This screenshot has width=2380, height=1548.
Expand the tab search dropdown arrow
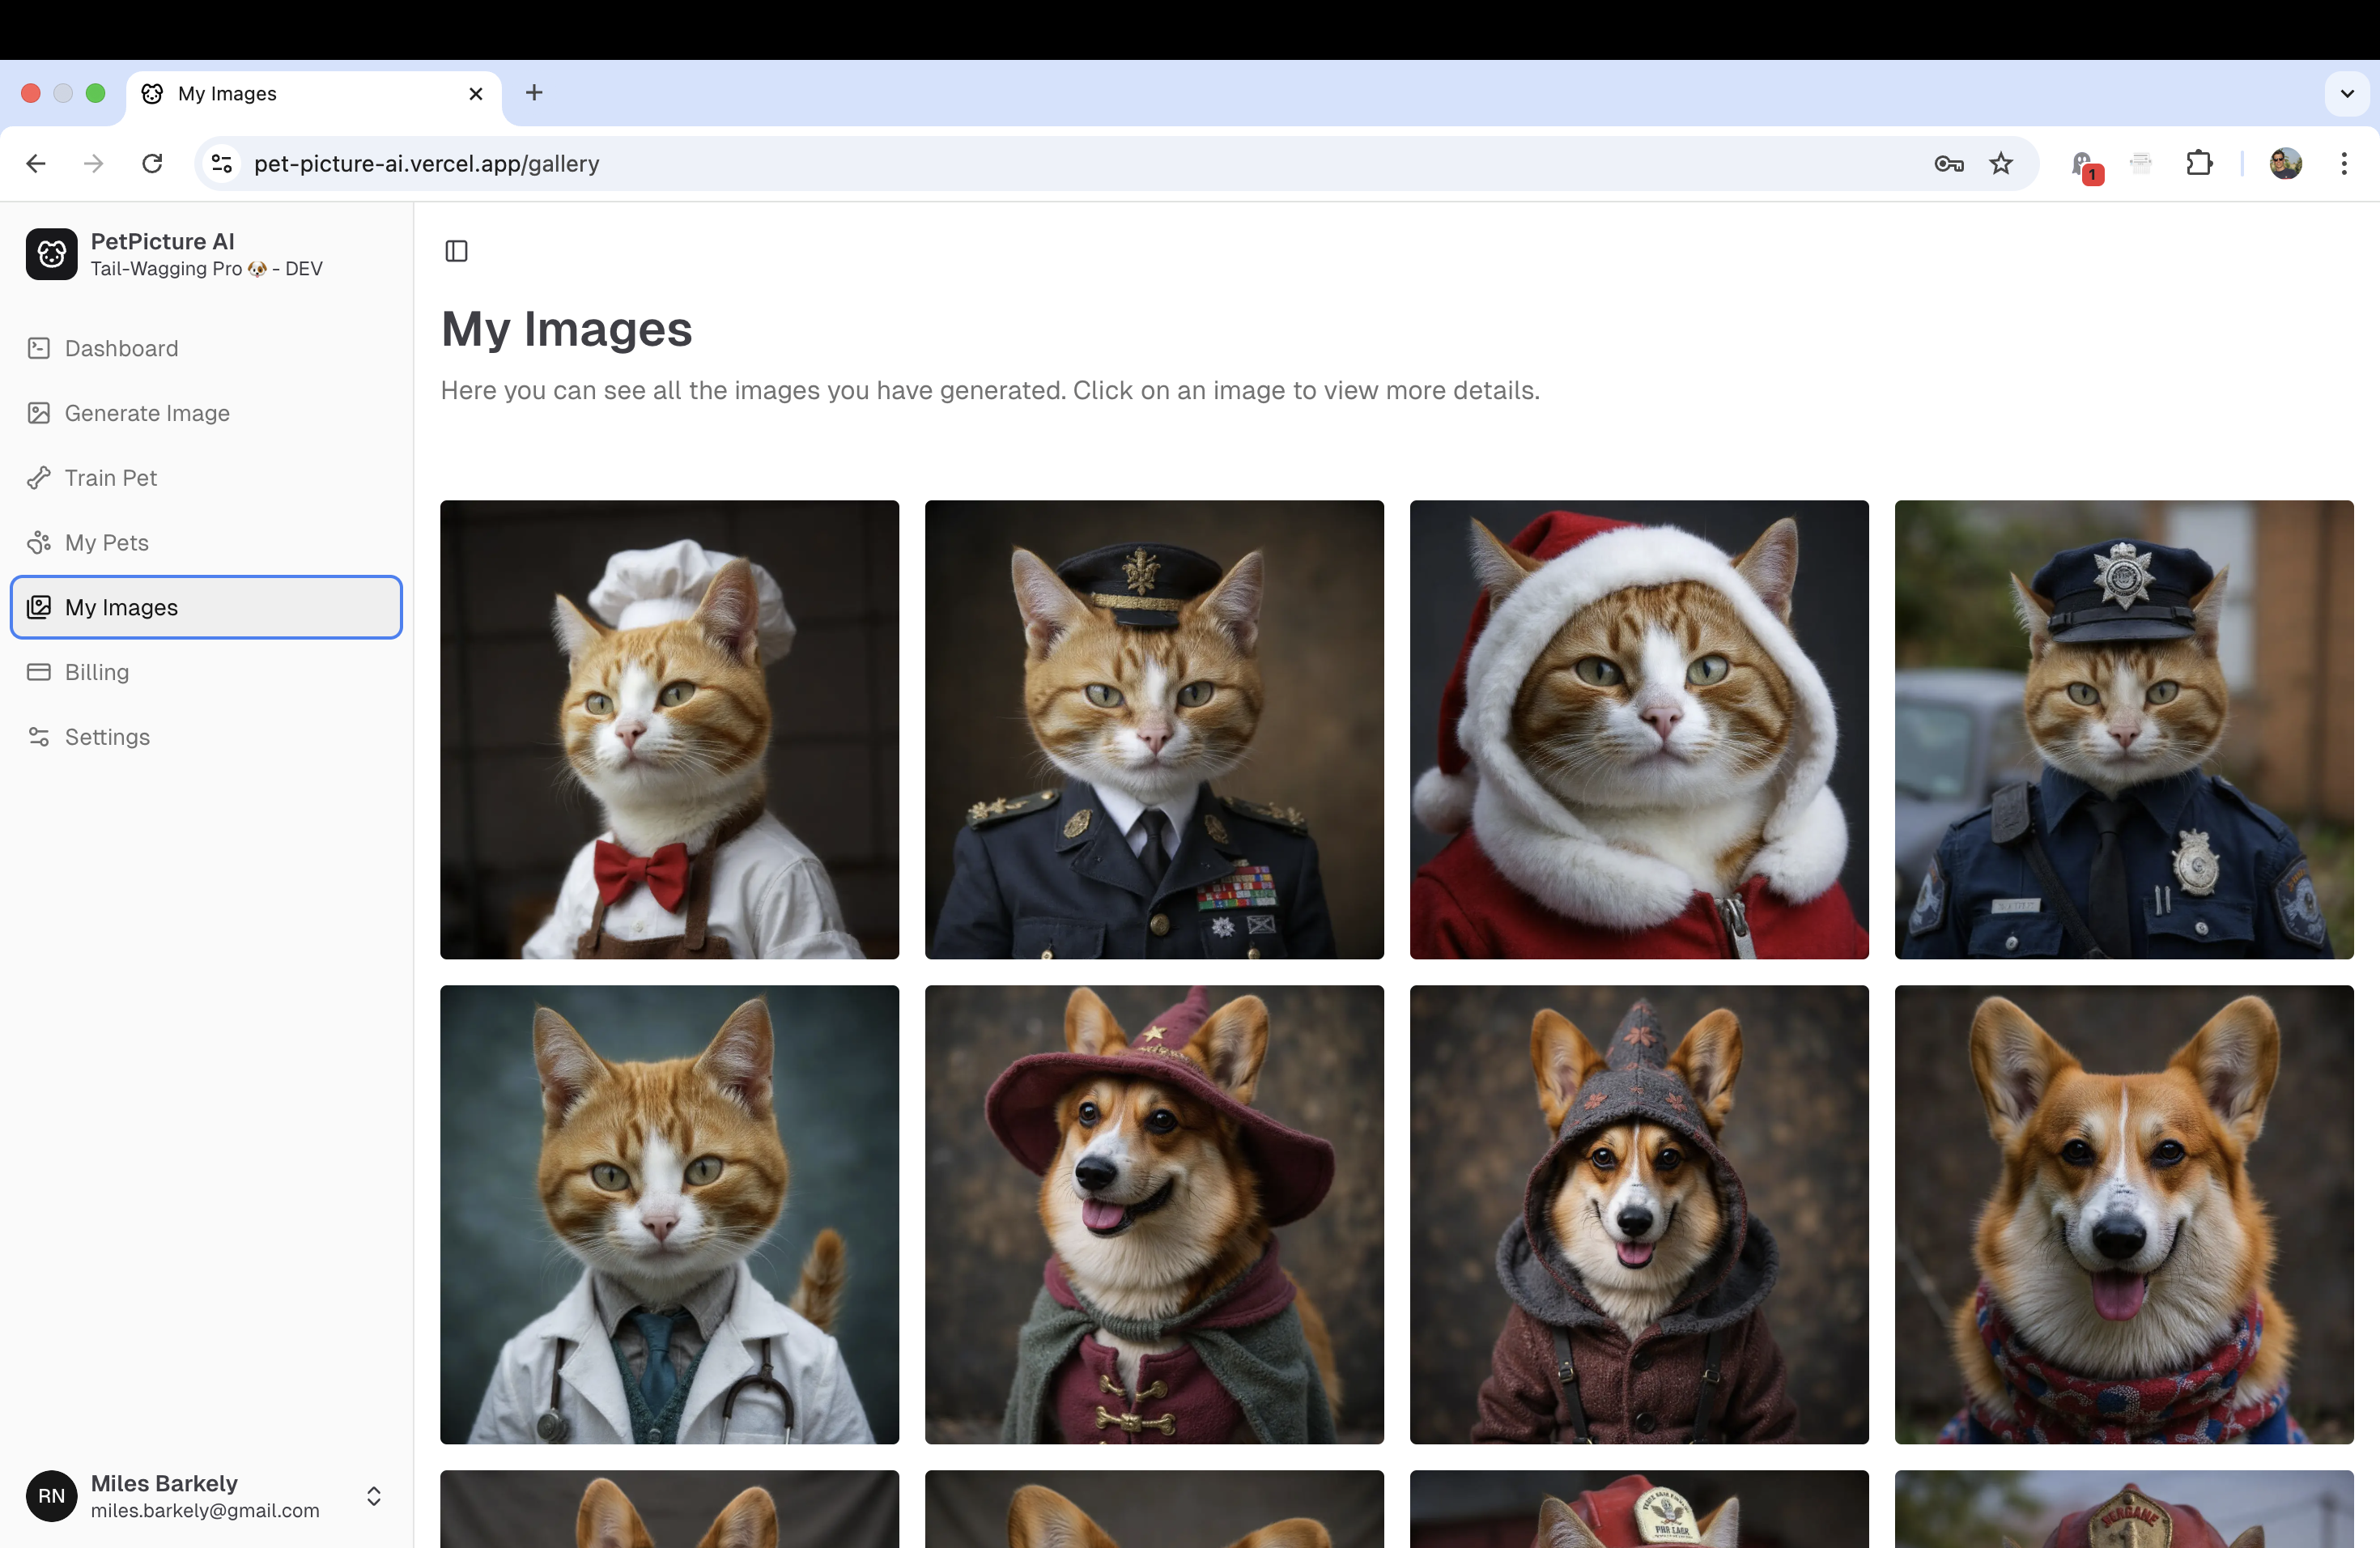(x=2346, y=94)
